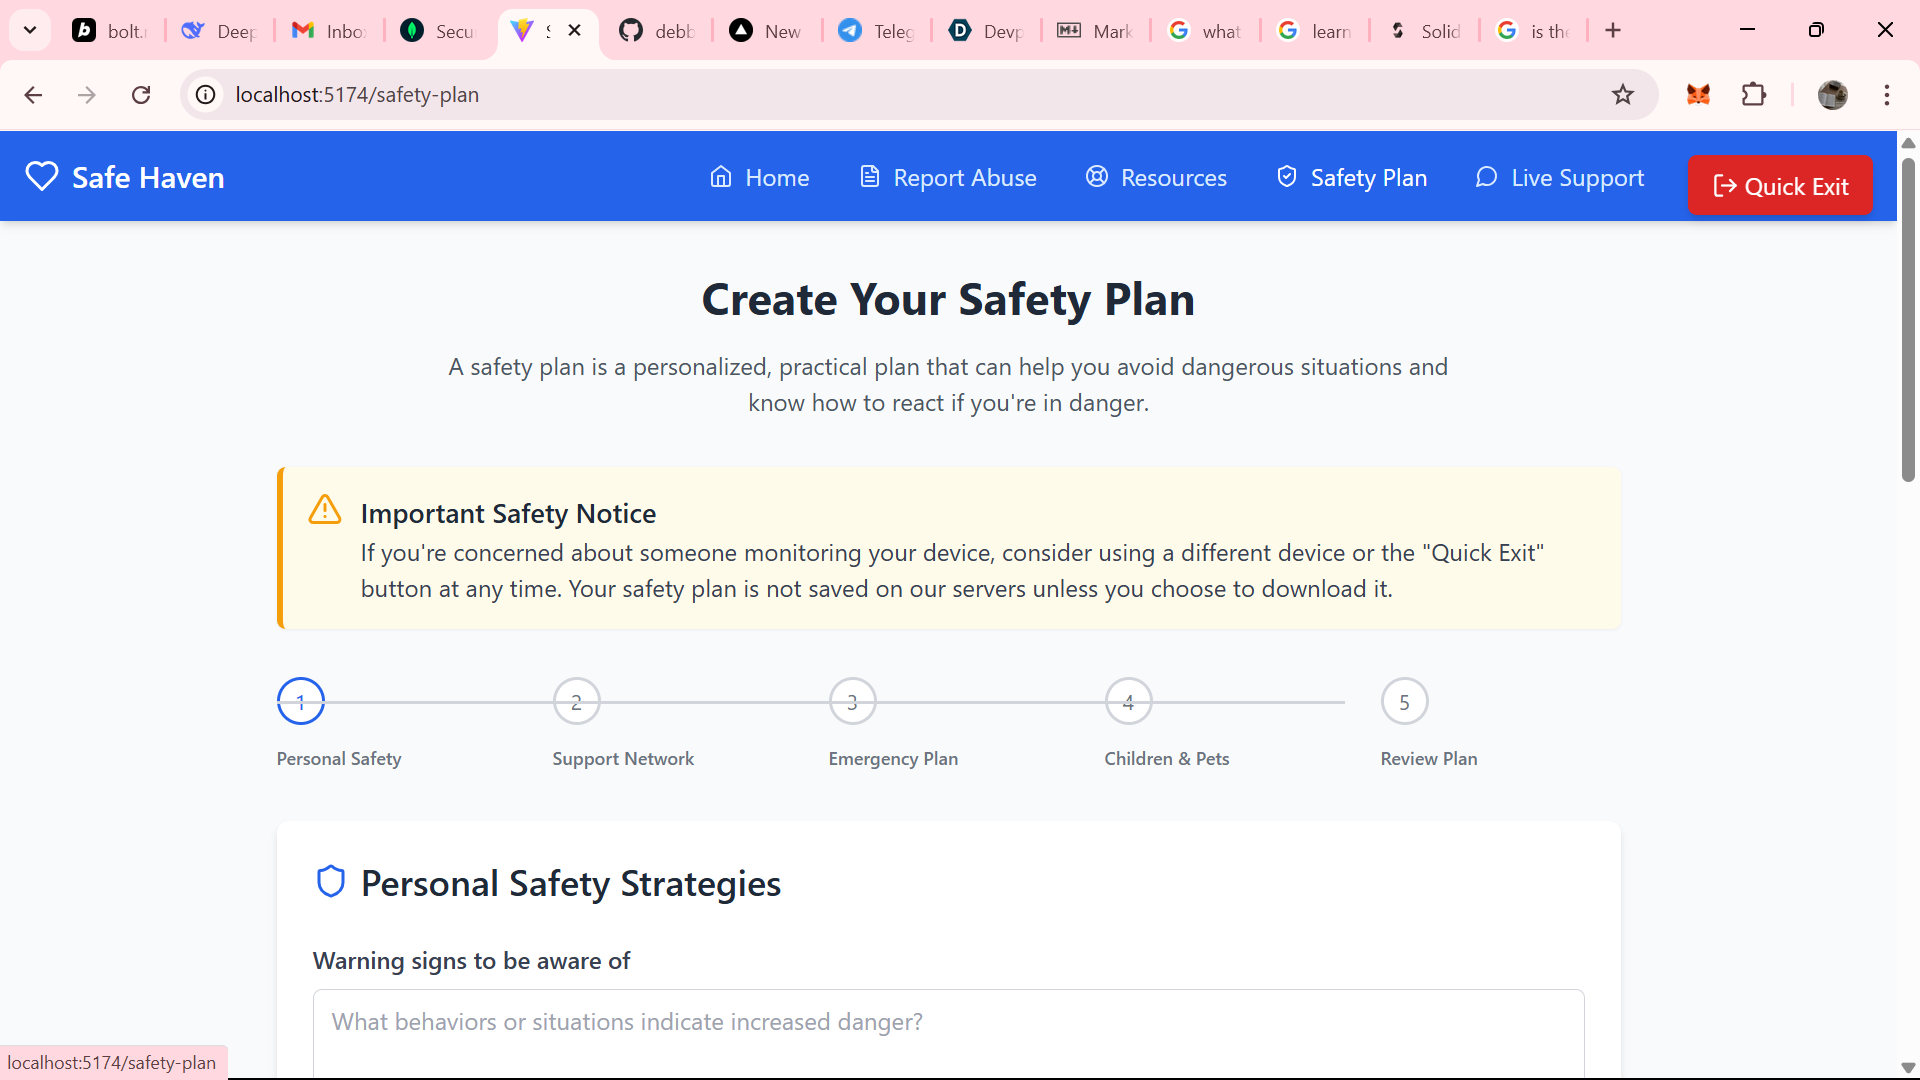Click the profile avatar icon
This screenshot has width=1920, height=1080.
click(x=1832, y=95)
